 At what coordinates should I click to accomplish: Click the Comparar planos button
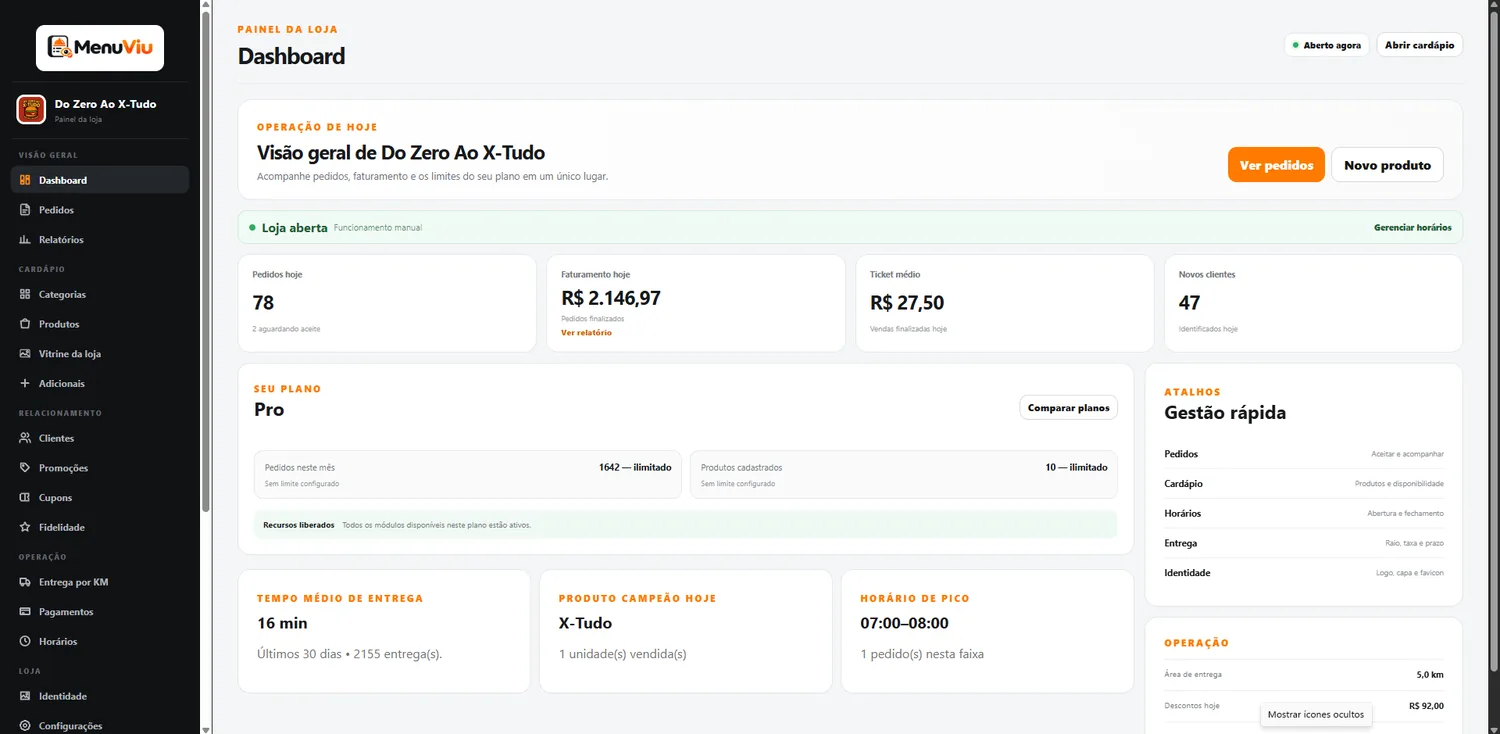point(1068,408)
